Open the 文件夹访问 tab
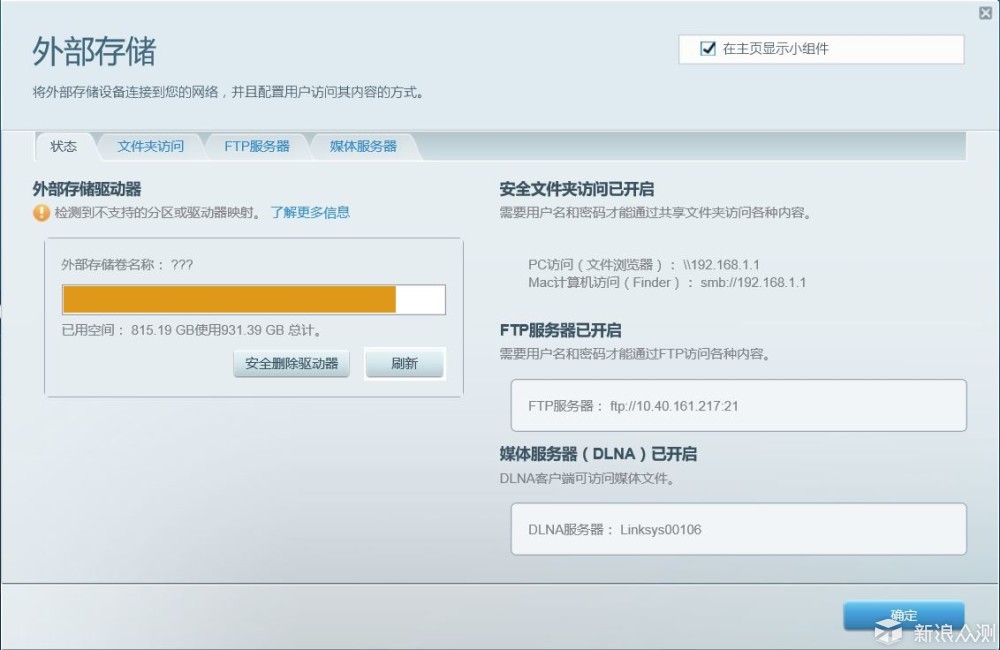Screen dimensions: 1000x650 151,146
